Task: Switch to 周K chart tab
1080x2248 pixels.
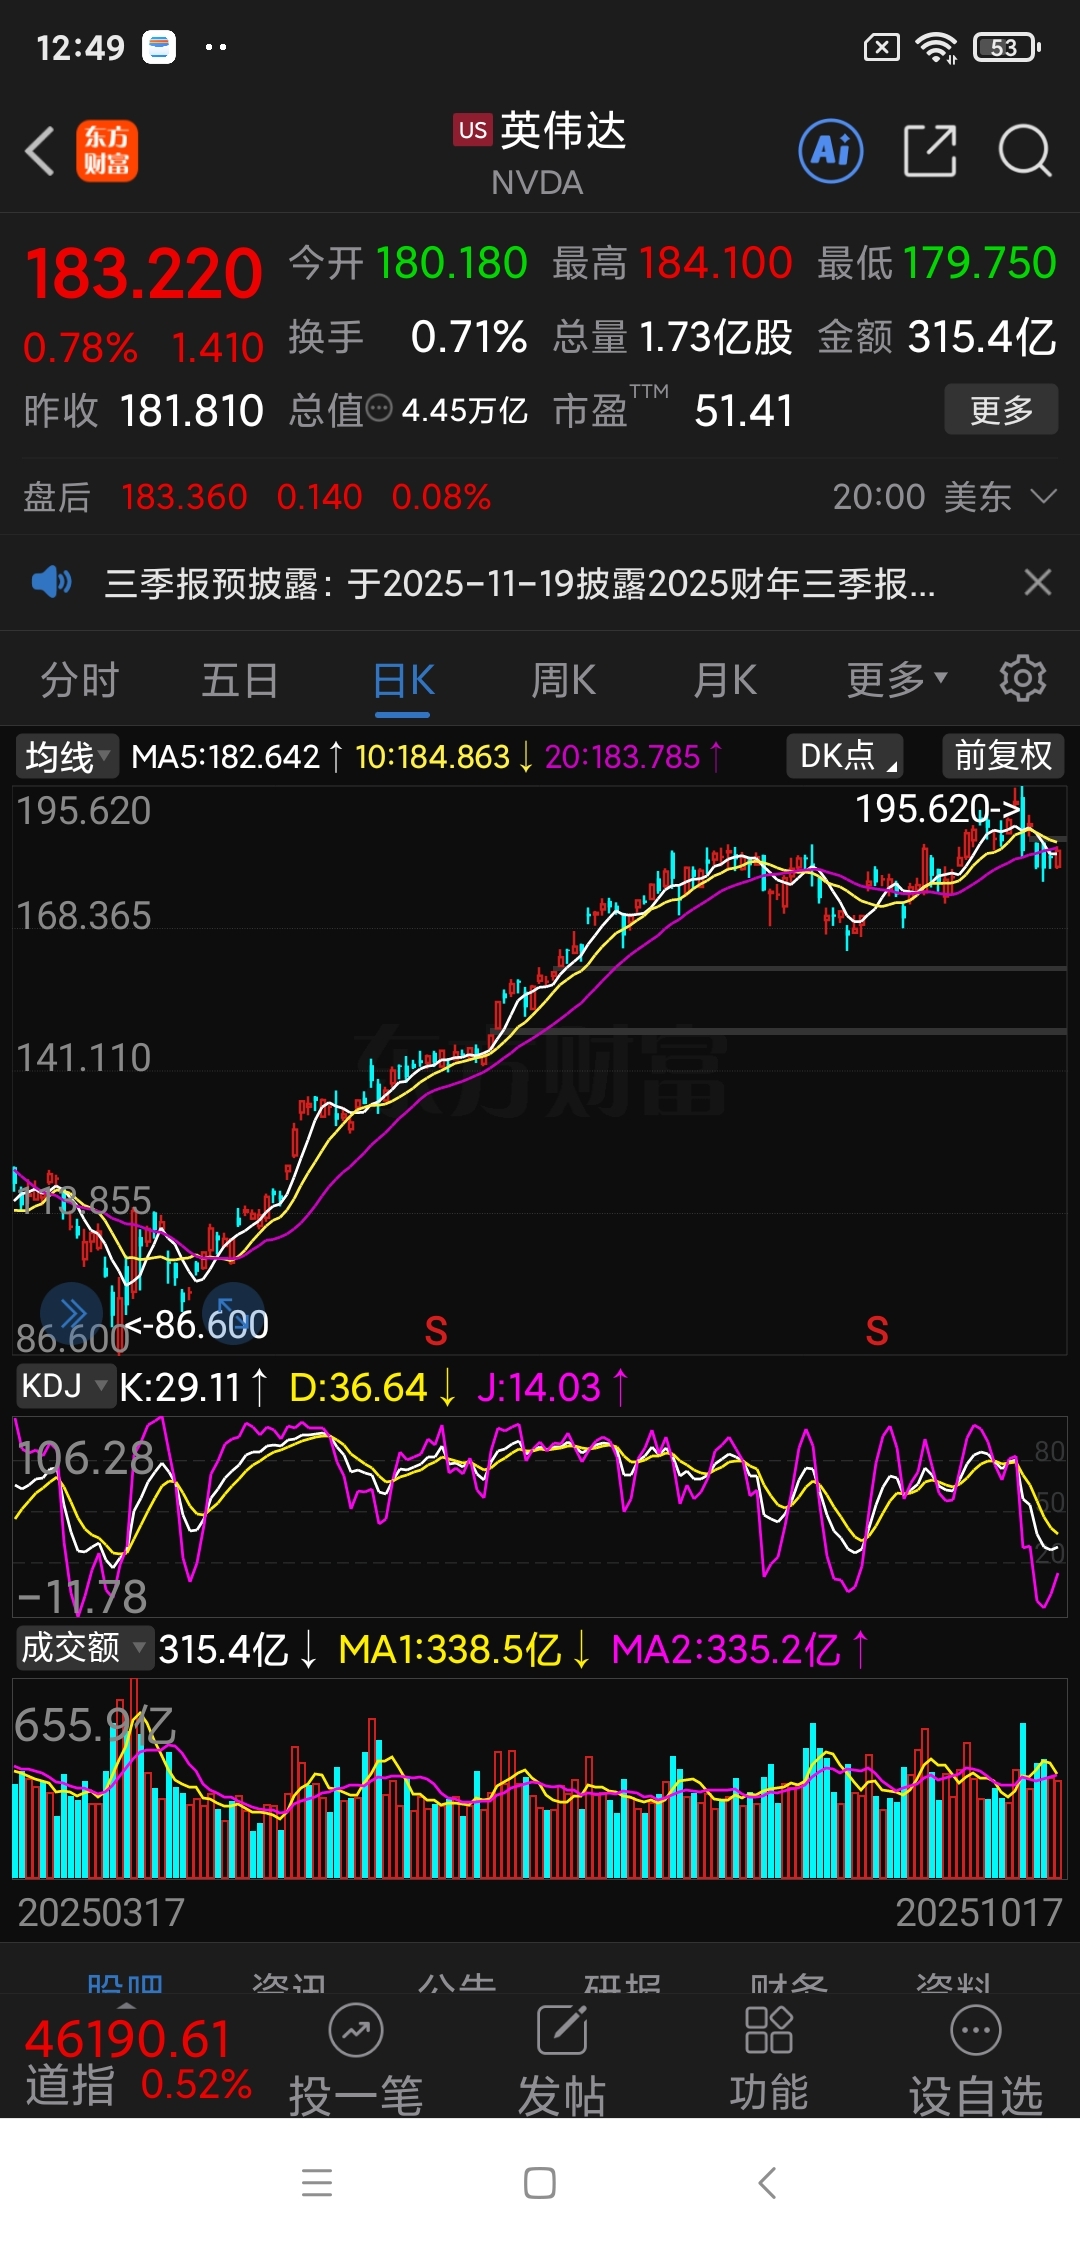Action: pyautogui.click(x=564, y=680)
